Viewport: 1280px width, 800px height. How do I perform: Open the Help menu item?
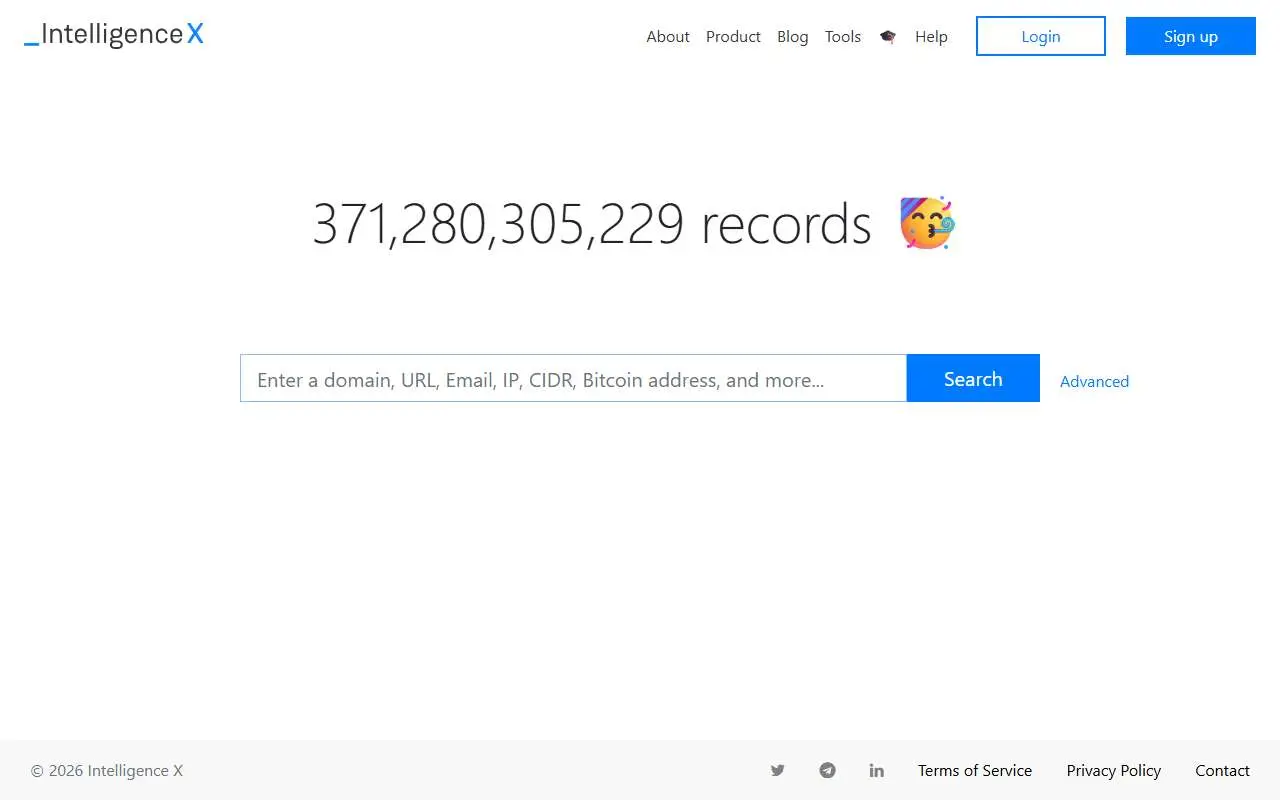[931, 37]
